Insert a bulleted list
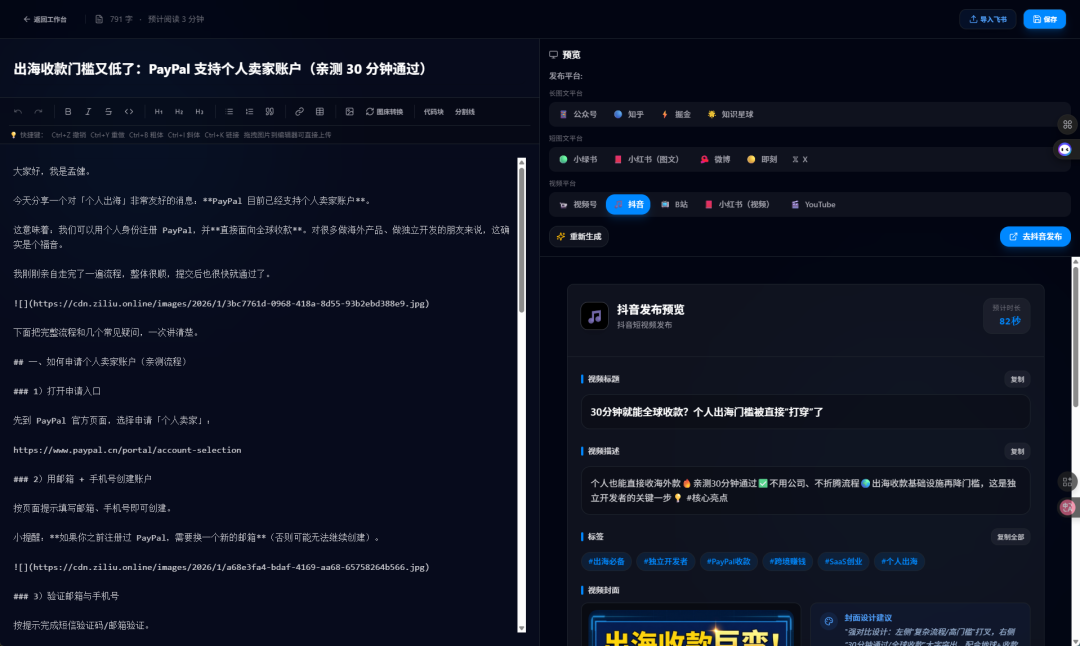Image resolution: width=1080 pixels, height=646 pixels. tap(229, 112)
